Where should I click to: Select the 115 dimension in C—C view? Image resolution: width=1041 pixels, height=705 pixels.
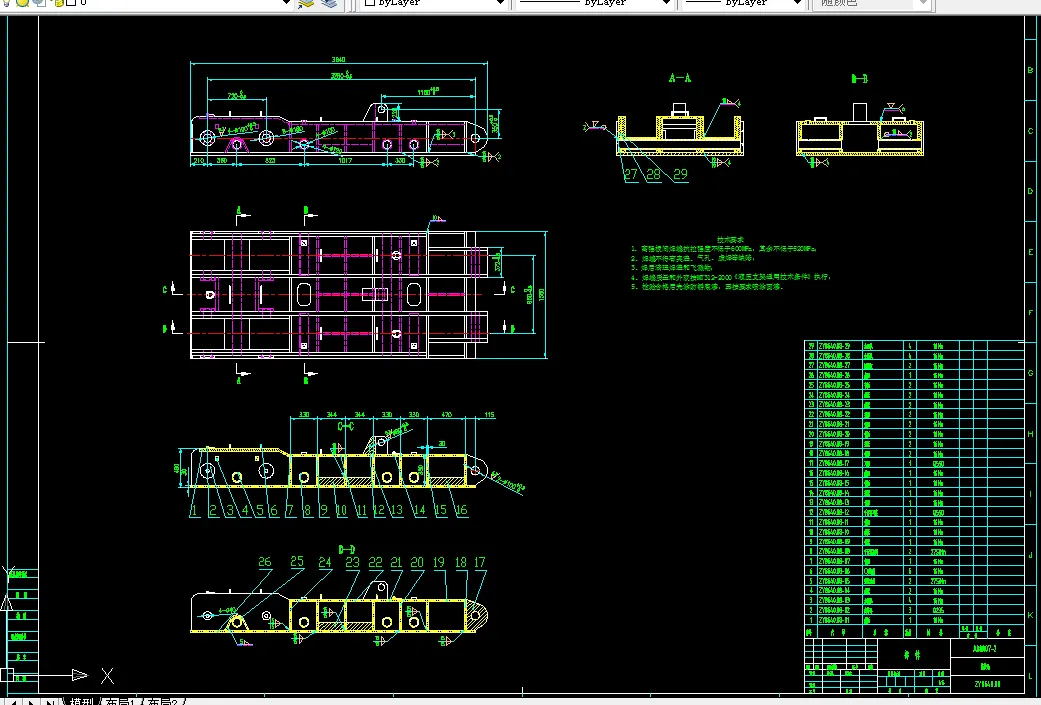[489, 415]
